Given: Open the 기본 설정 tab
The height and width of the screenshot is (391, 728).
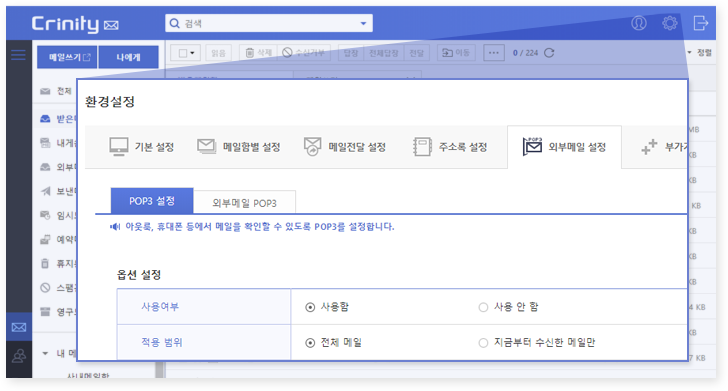Looking at the screenshot, I should (142, 147).
